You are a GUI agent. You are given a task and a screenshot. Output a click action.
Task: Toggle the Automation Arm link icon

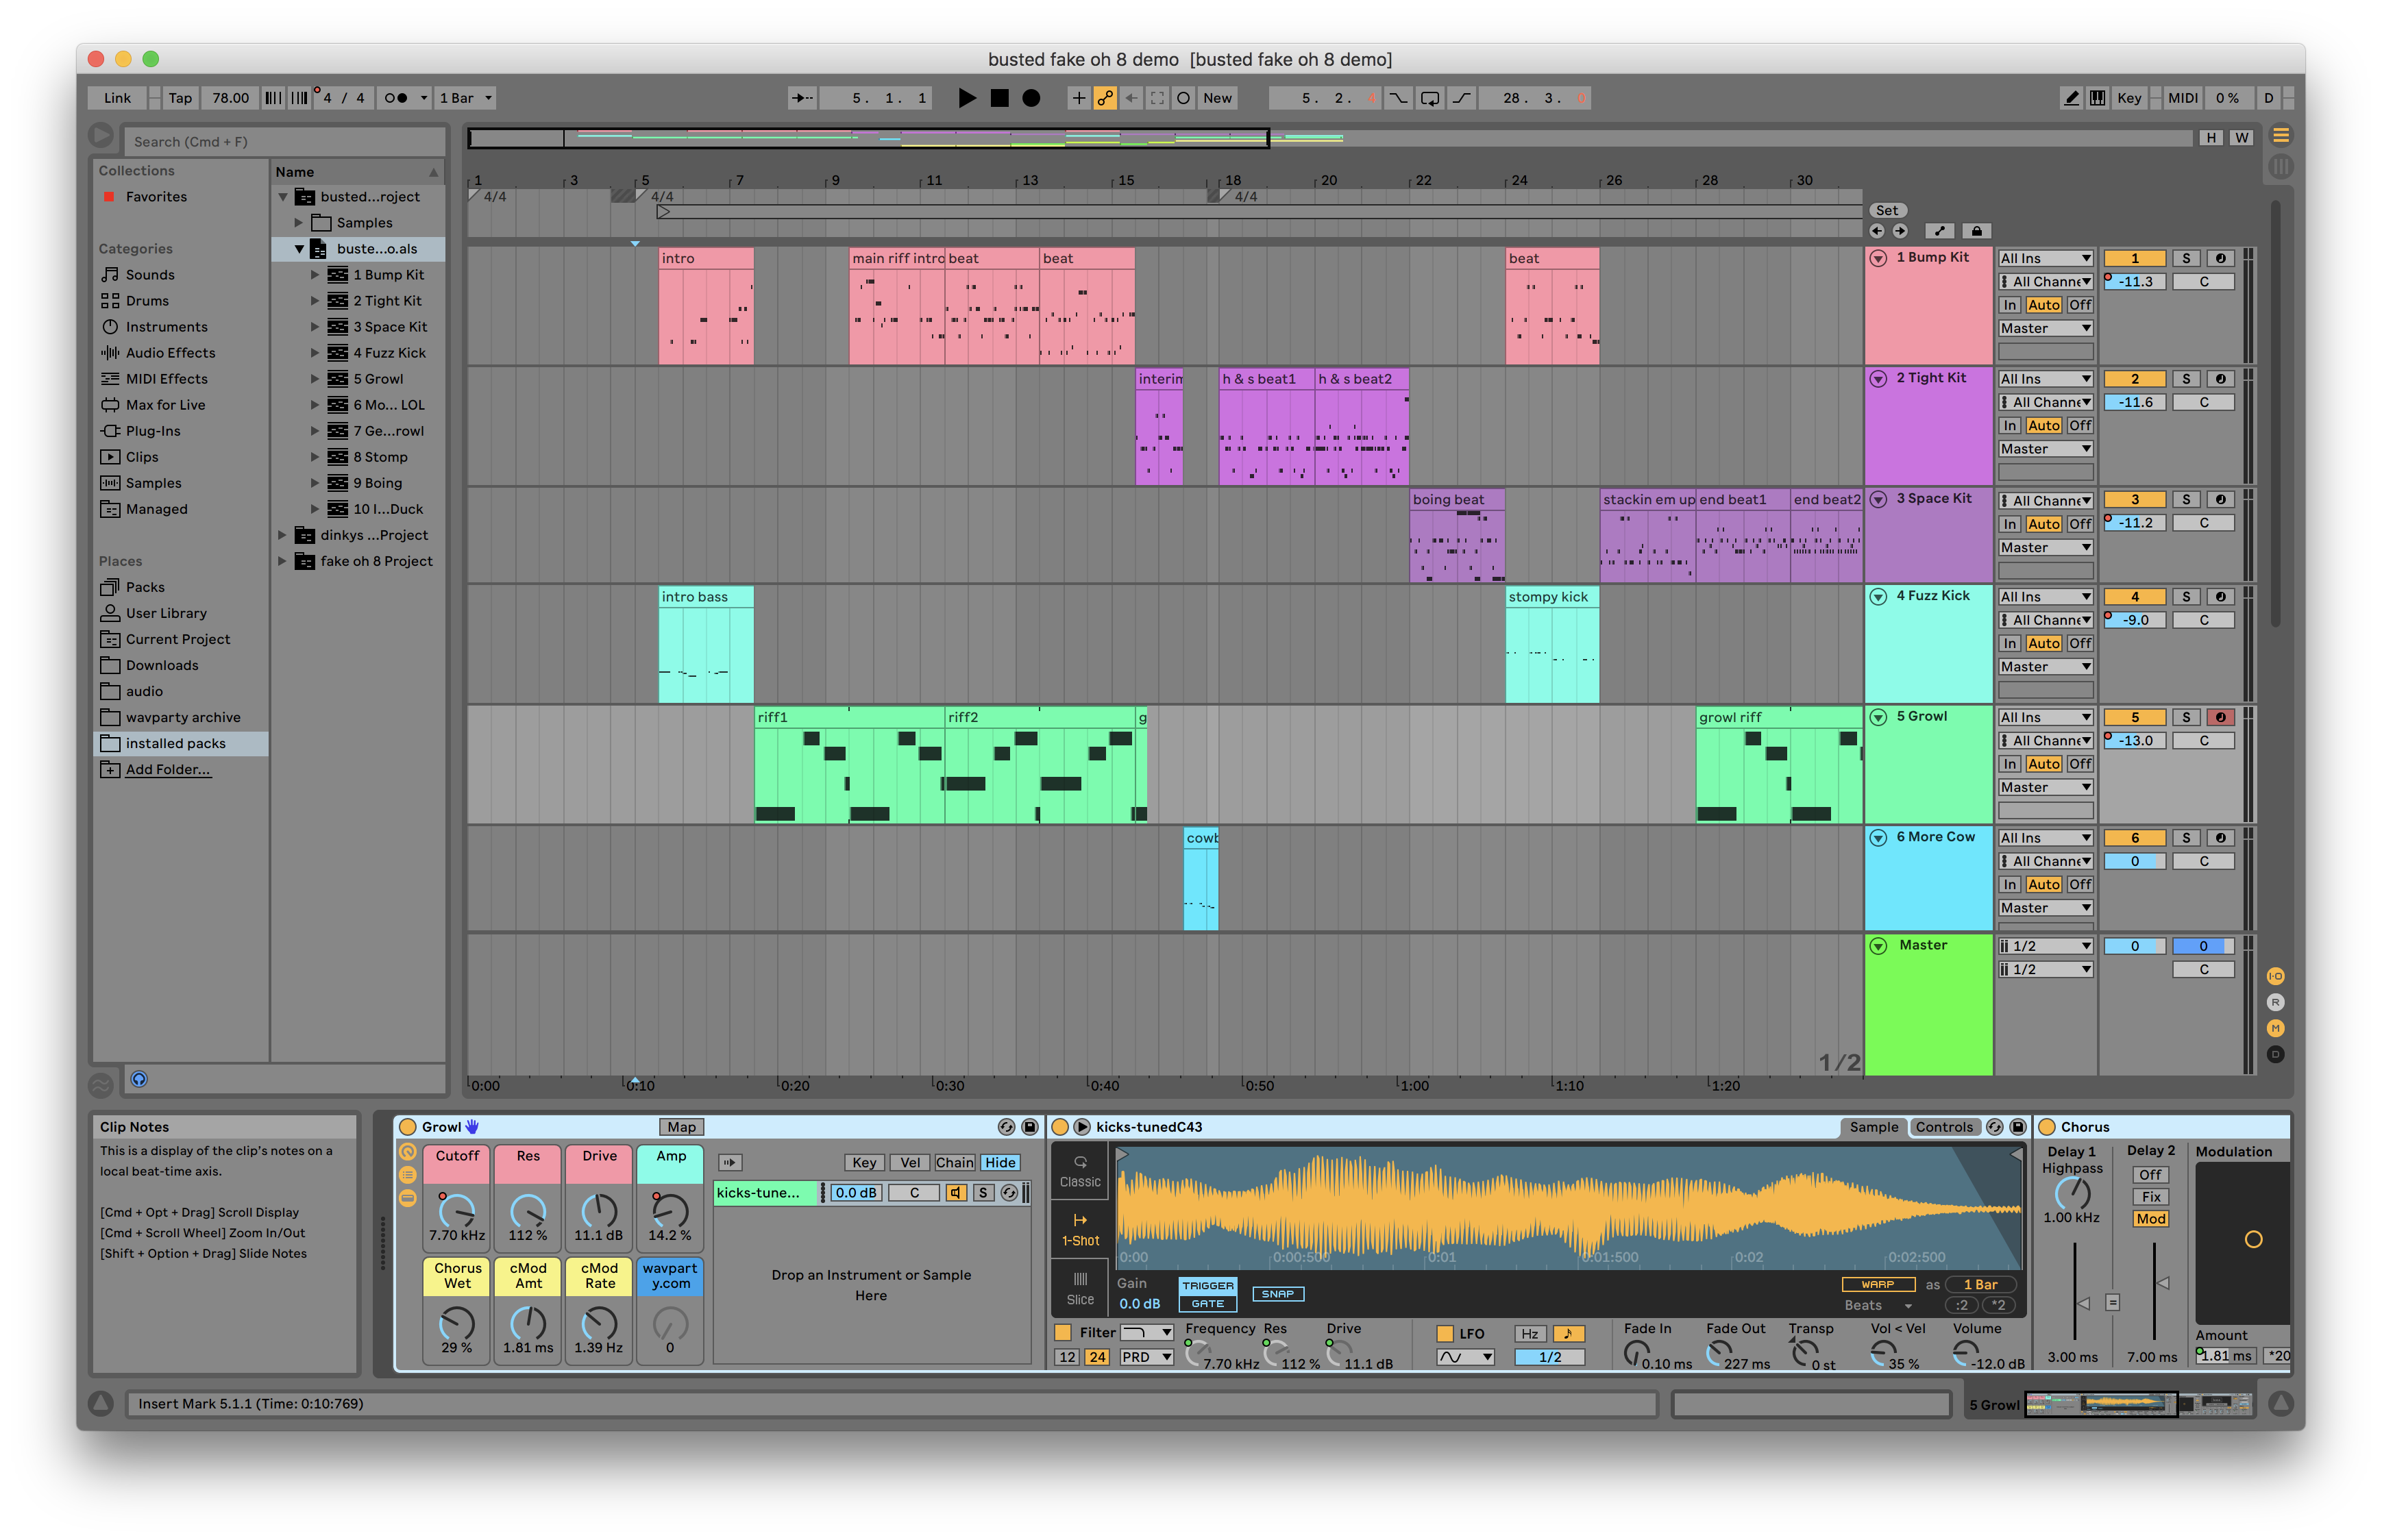coord(1104,98)
